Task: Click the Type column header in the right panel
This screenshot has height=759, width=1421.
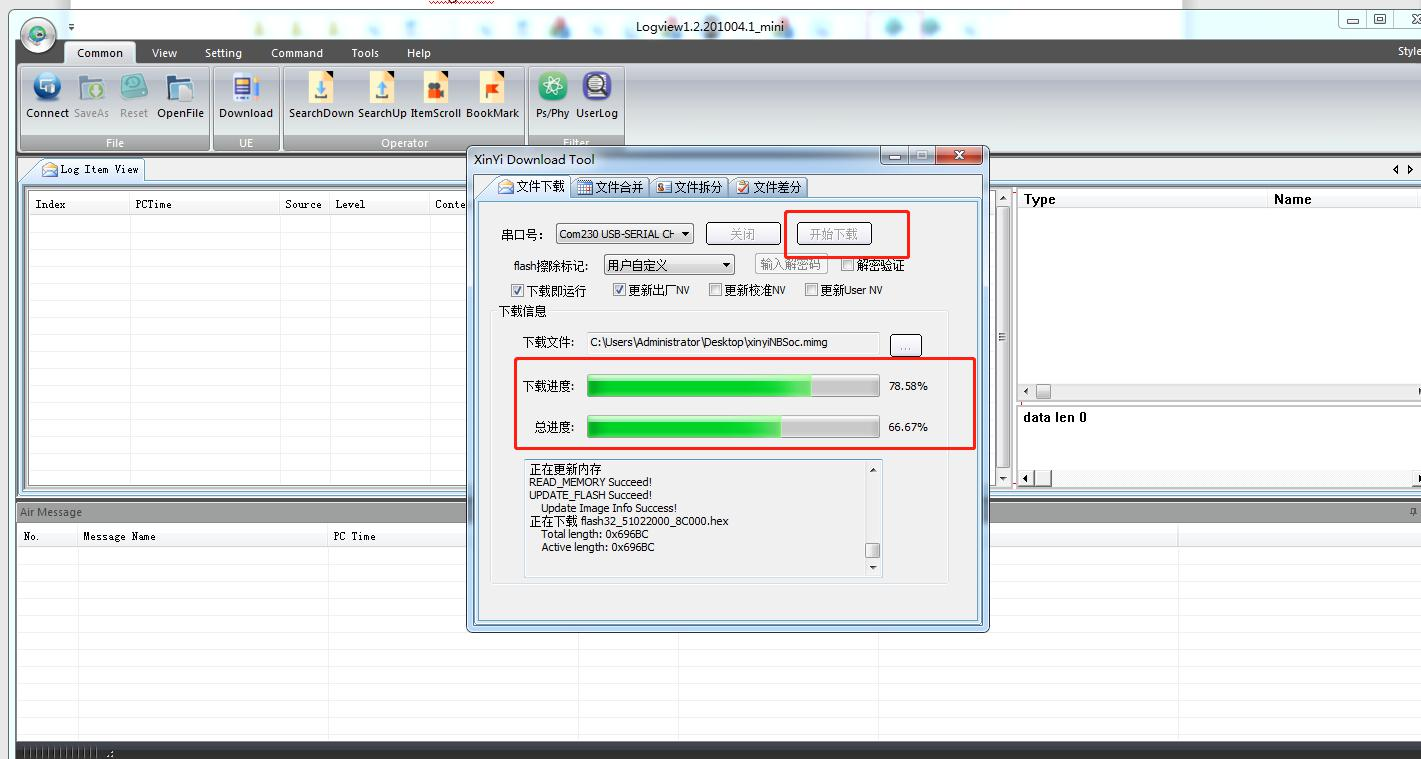Action: pos(1142,199)
